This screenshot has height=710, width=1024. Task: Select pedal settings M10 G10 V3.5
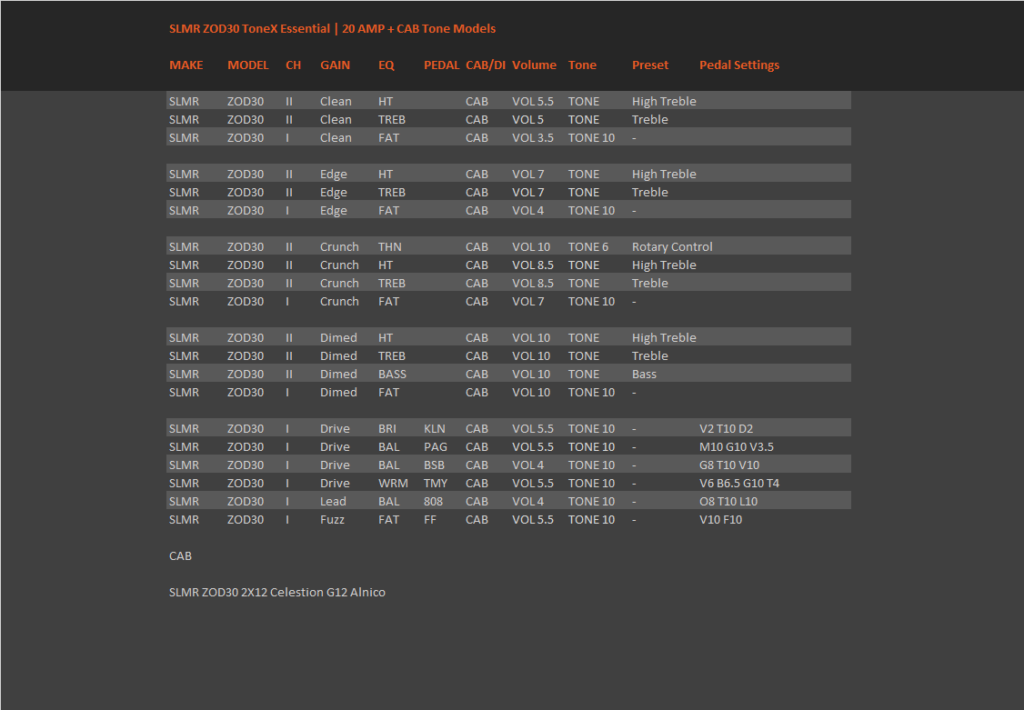point(737,447)
